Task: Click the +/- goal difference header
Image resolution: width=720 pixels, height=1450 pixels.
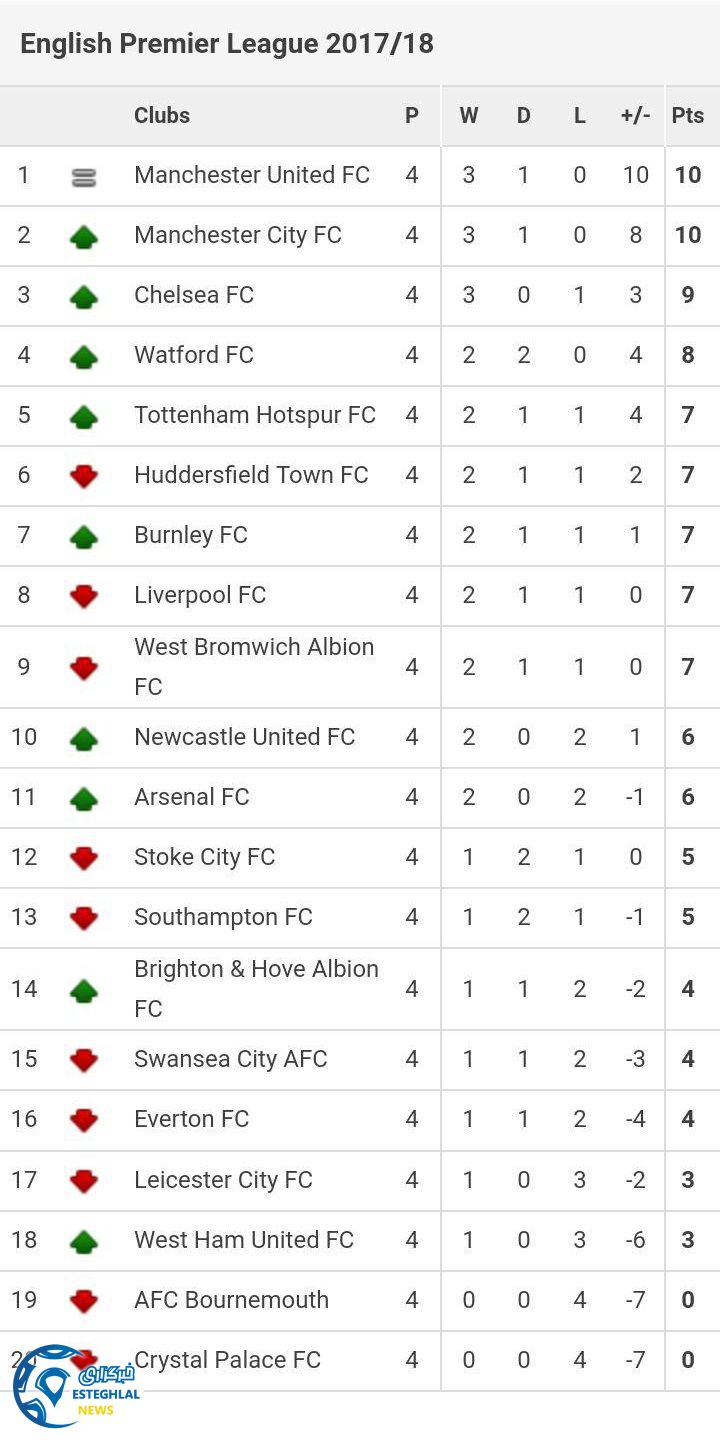Action: tap(635, 116)
